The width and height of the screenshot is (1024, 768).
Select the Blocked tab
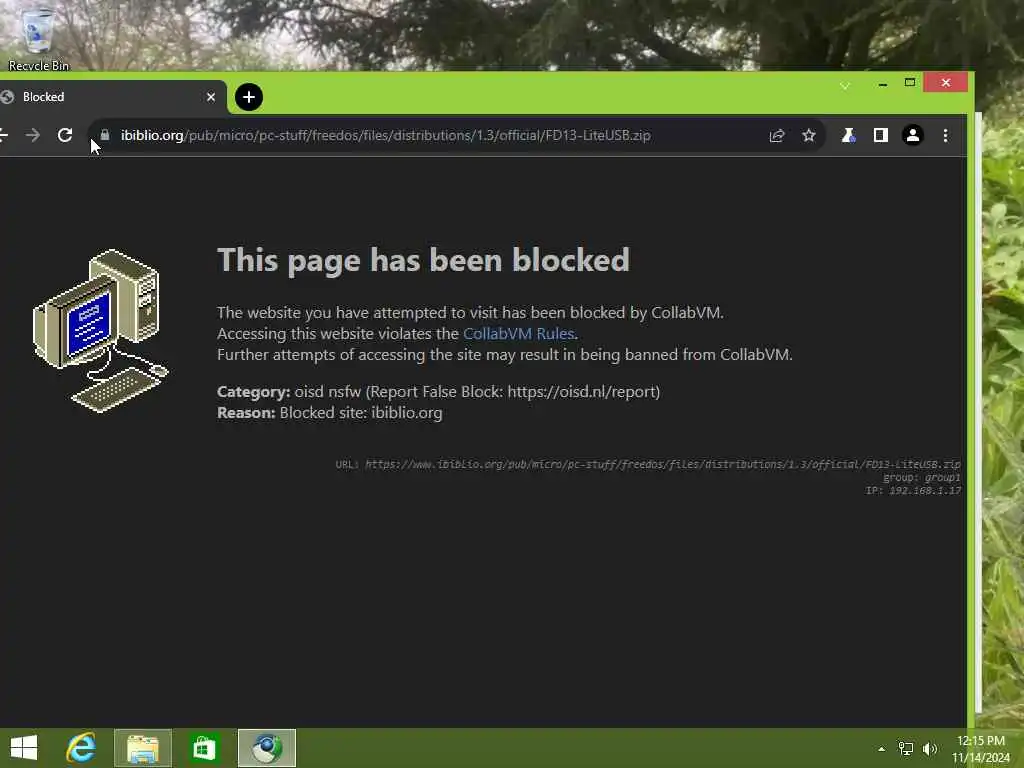click(112, 97)
